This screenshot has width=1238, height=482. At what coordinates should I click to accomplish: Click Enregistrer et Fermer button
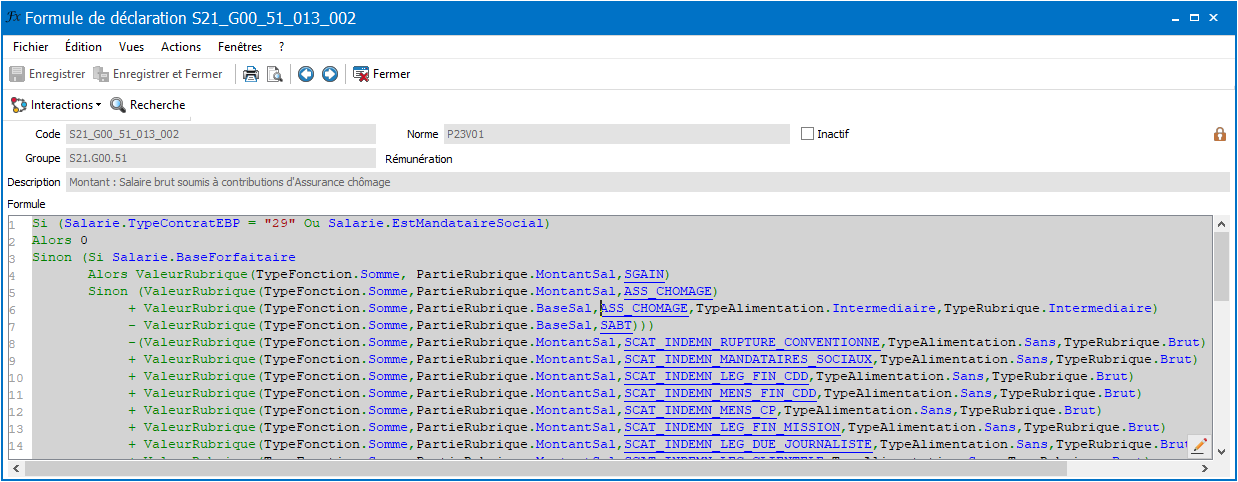(x=157, y=74)
